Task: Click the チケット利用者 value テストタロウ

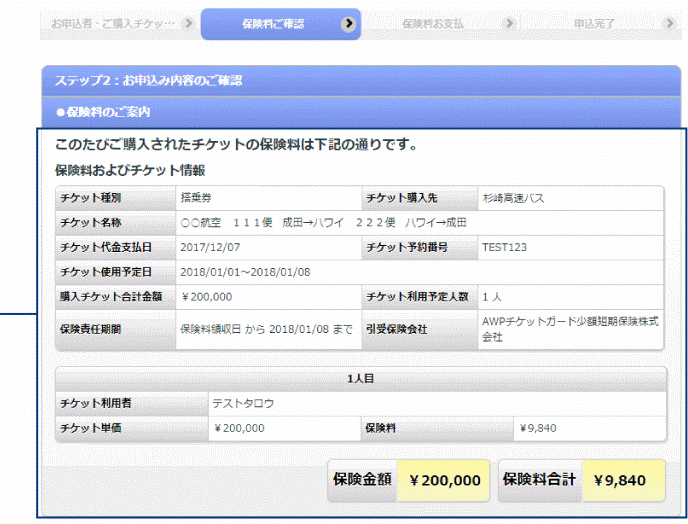Action: (244, 403)
